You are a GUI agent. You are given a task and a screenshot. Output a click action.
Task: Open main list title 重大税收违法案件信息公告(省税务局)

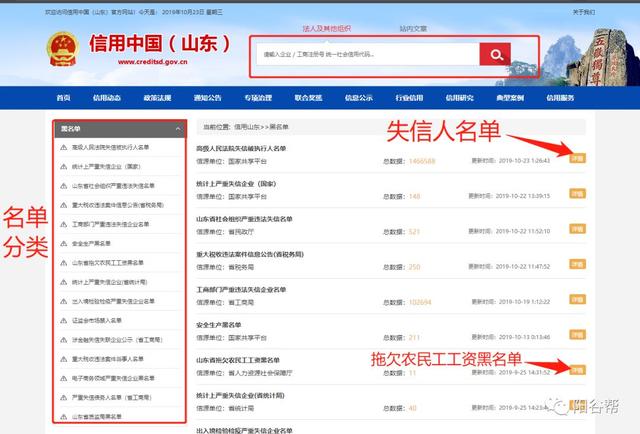[x=250, y=254]
